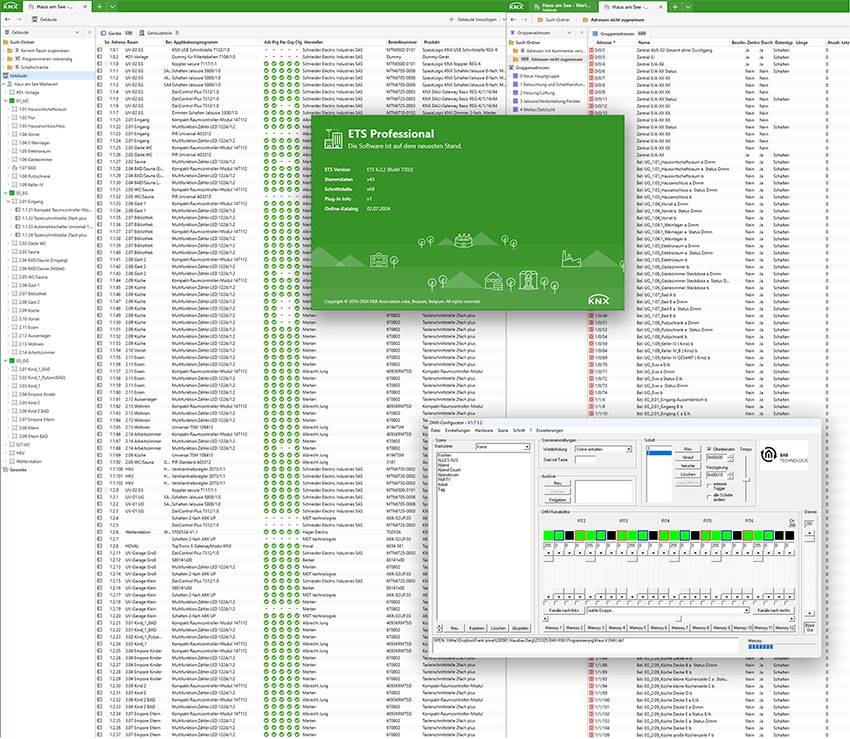This screenshot has width=850, height=739.
Task: Click the Tempo vertical slider
Action: 746,479
